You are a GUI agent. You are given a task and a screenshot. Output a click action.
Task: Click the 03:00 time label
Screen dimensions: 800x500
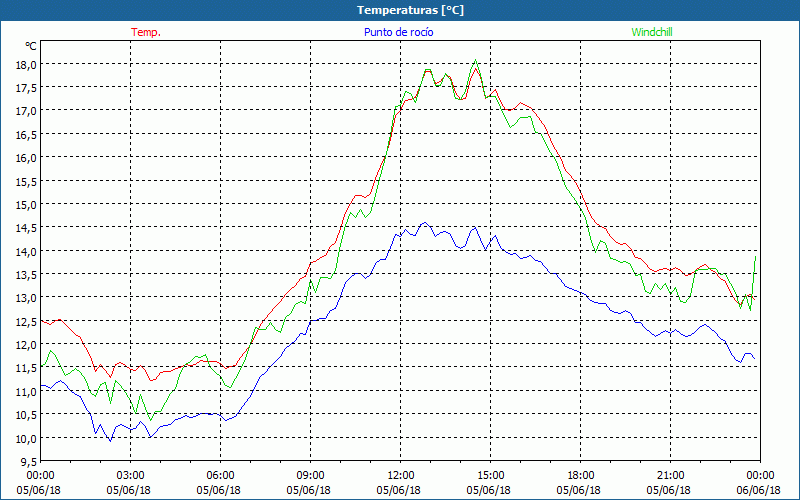pyautogui.click(x=131, y=476)
